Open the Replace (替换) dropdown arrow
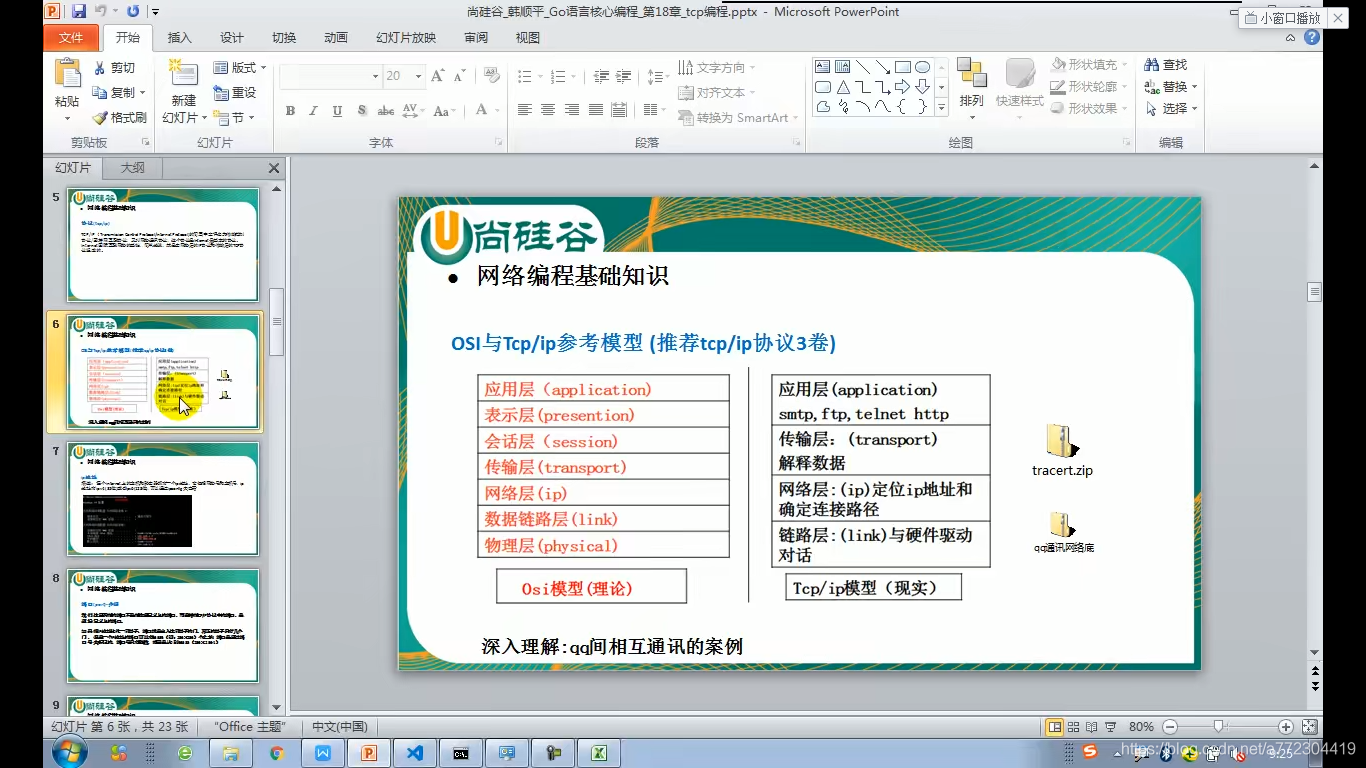 coord(1195,87)
